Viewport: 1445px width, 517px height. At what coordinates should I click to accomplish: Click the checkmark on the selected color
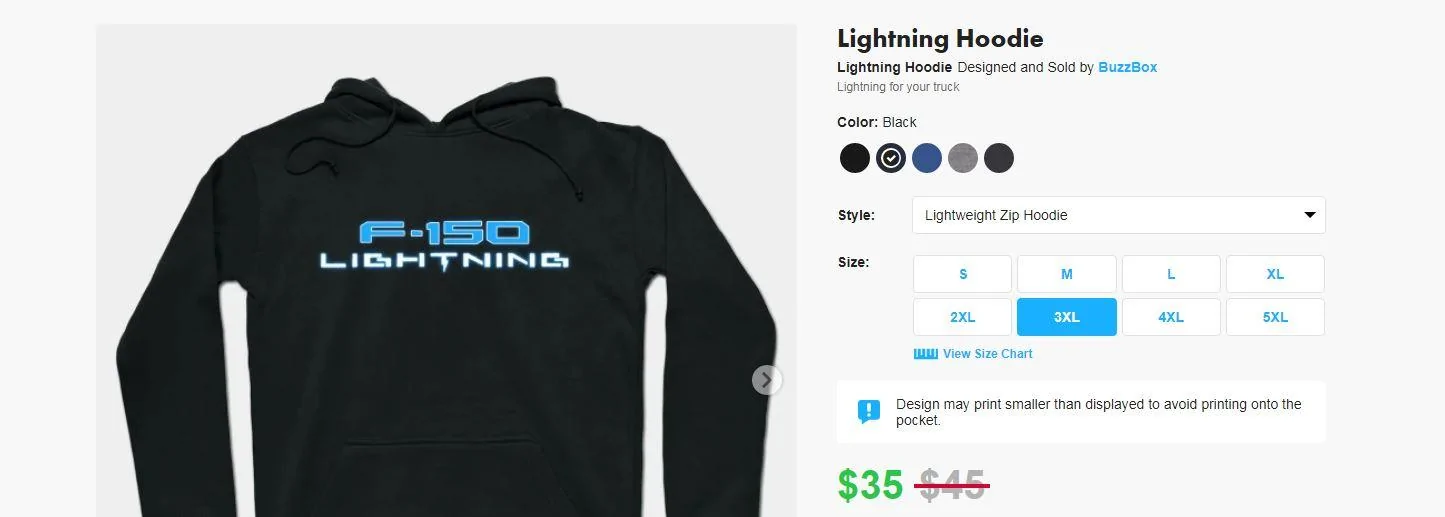pyautogui.click(x=891, y=158)
